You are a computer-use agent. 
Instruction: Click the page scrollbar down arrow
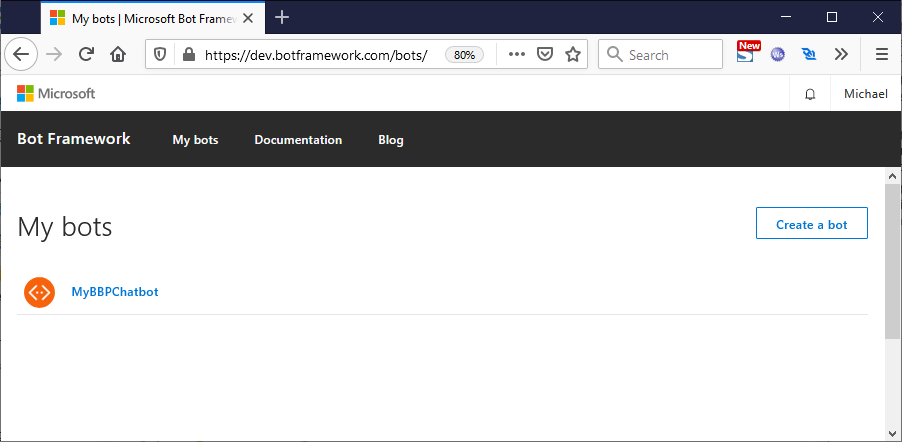[x=892, y=433]
